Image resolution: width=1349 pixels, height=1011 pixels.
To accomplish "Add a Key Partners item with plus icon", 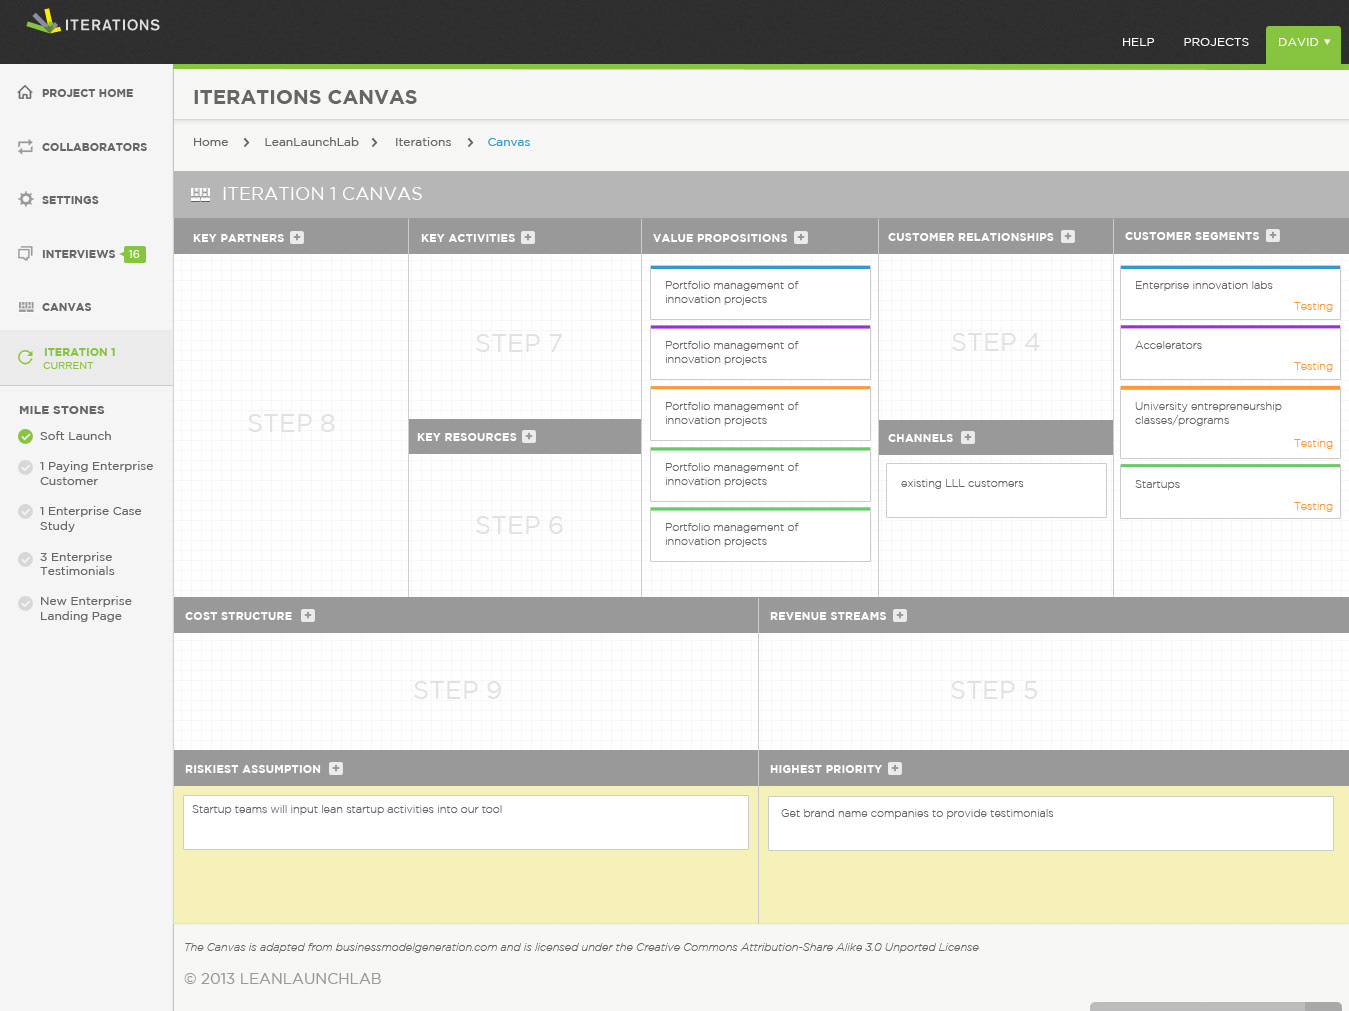I will [297, 238].
